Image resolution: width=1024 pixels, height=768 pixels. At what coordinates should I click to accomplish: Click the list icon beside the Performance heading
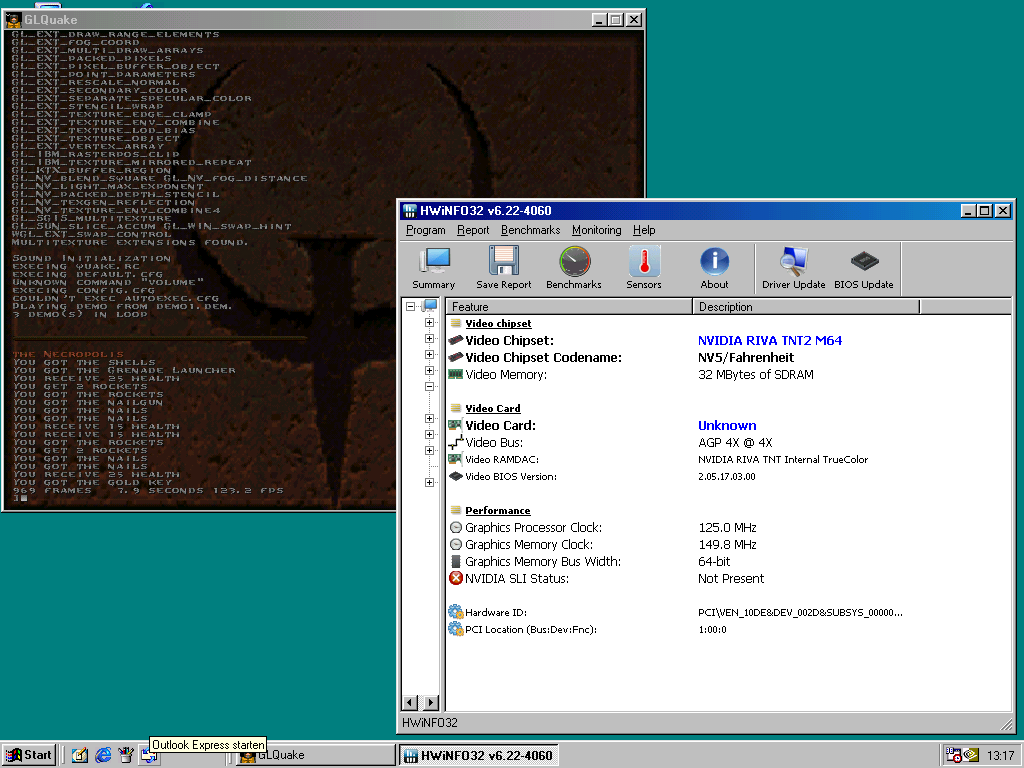coord(456,510)
